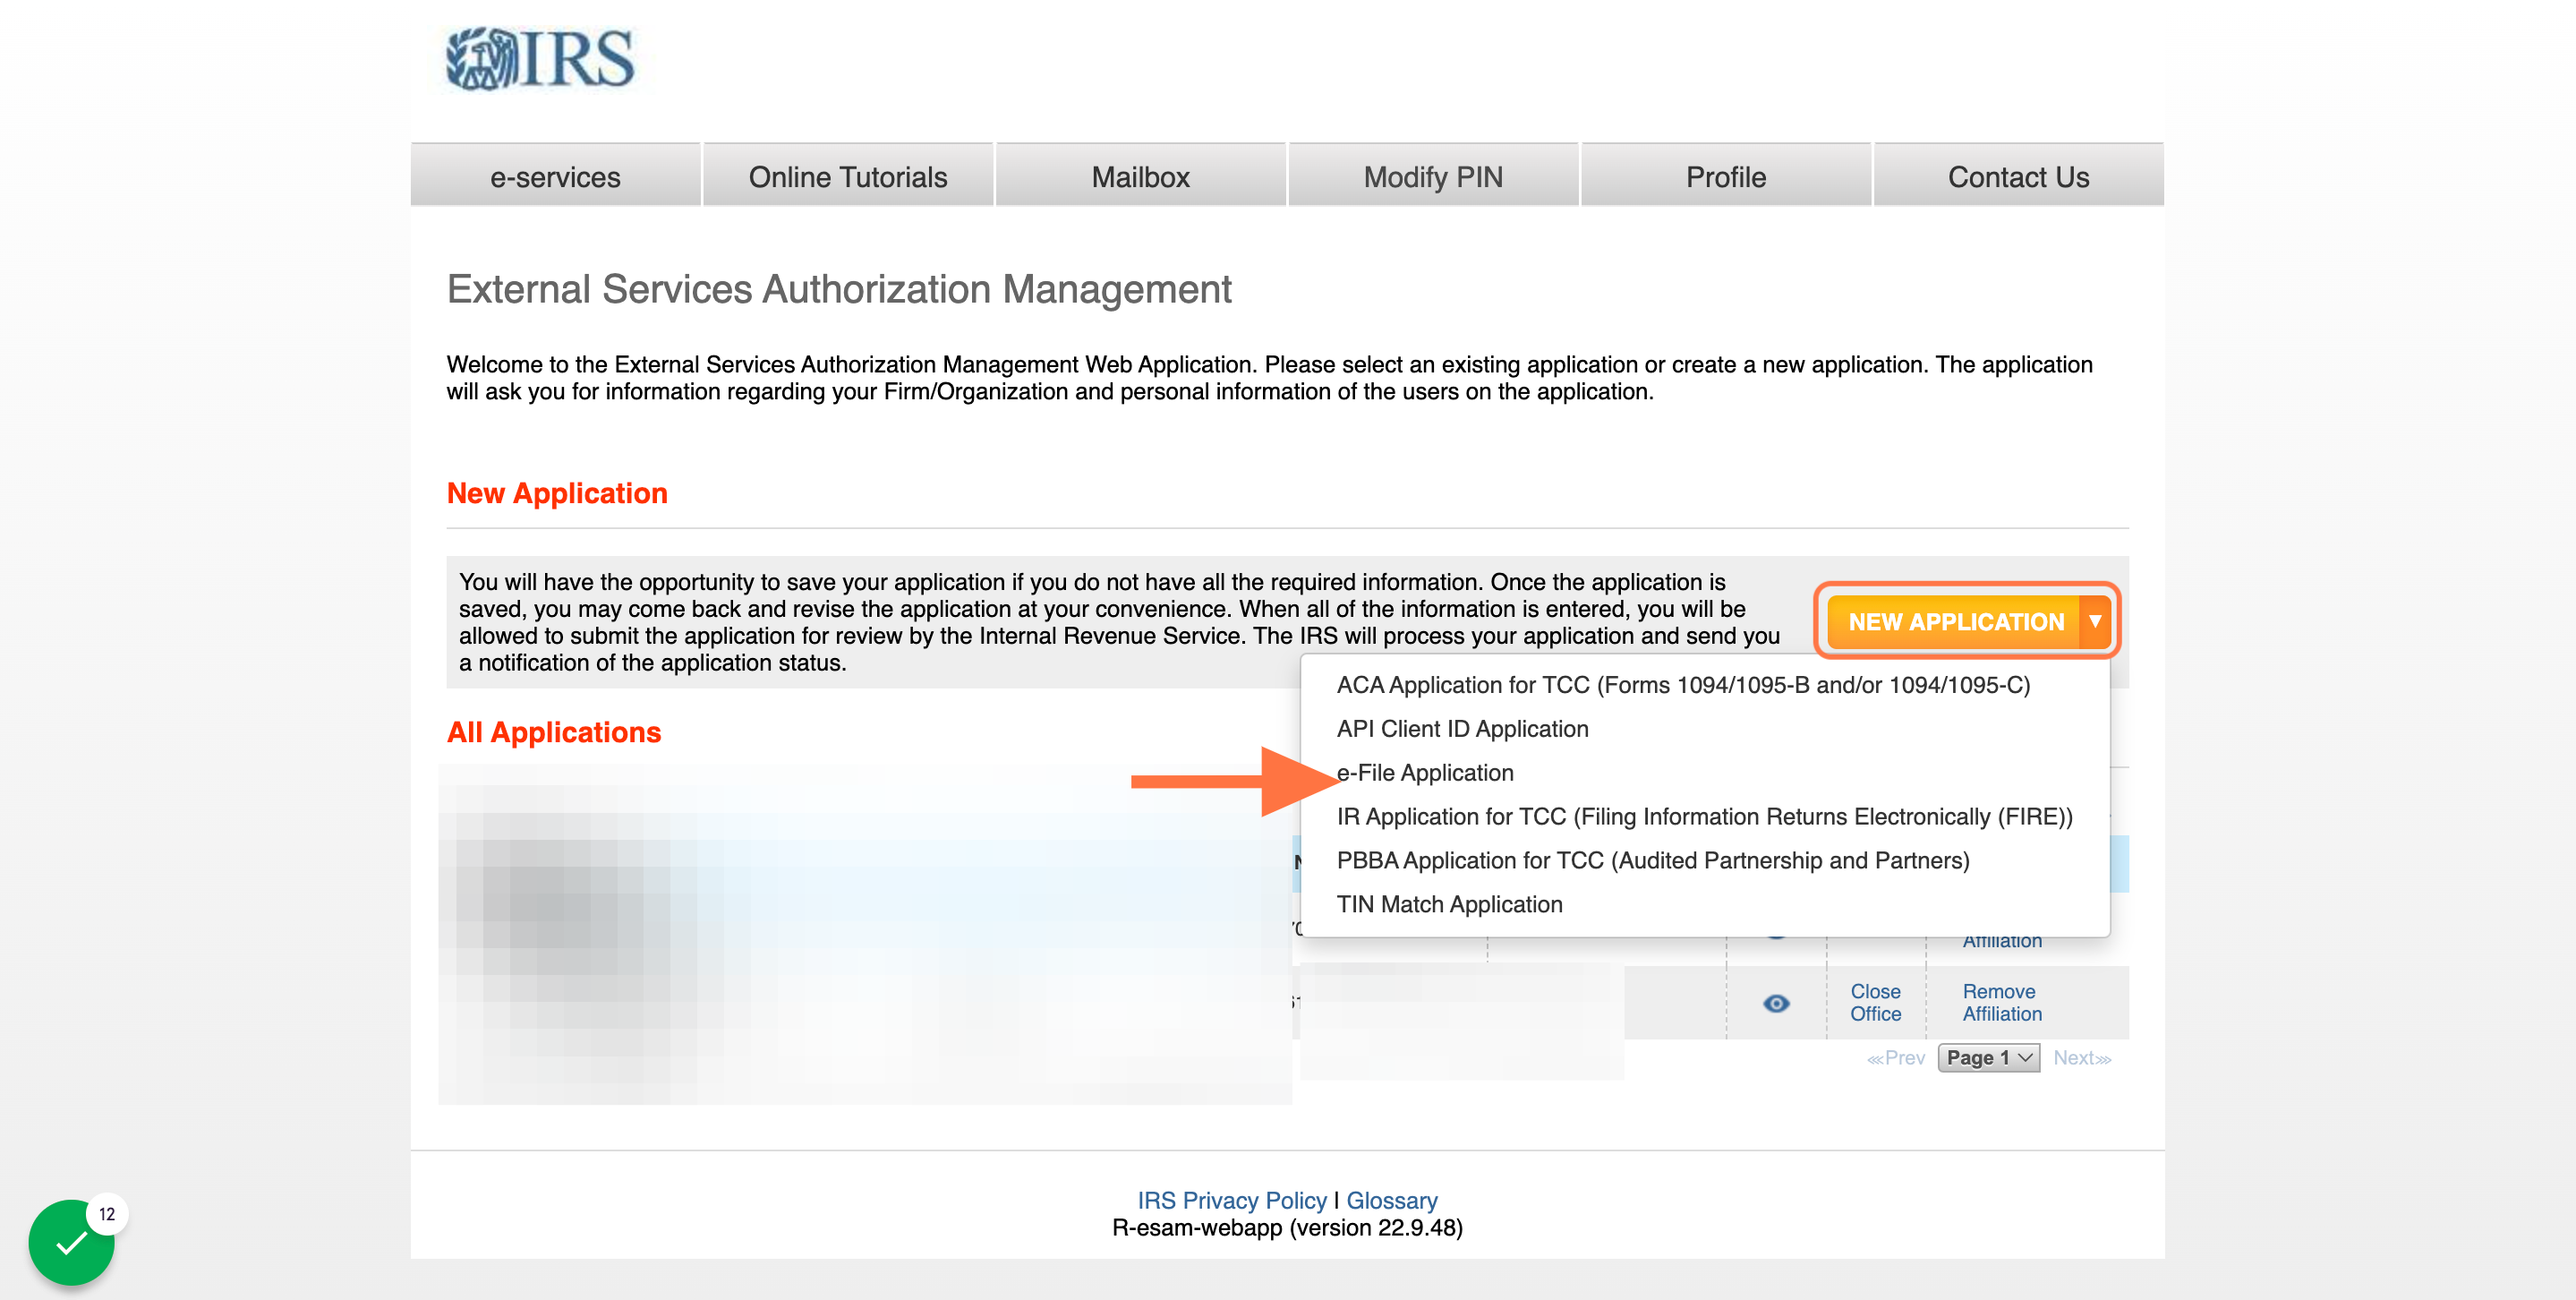The width and height of the screenshot is (2576, 1300).
Task: Choose TIN Match Application
Action: [1449, 905]
